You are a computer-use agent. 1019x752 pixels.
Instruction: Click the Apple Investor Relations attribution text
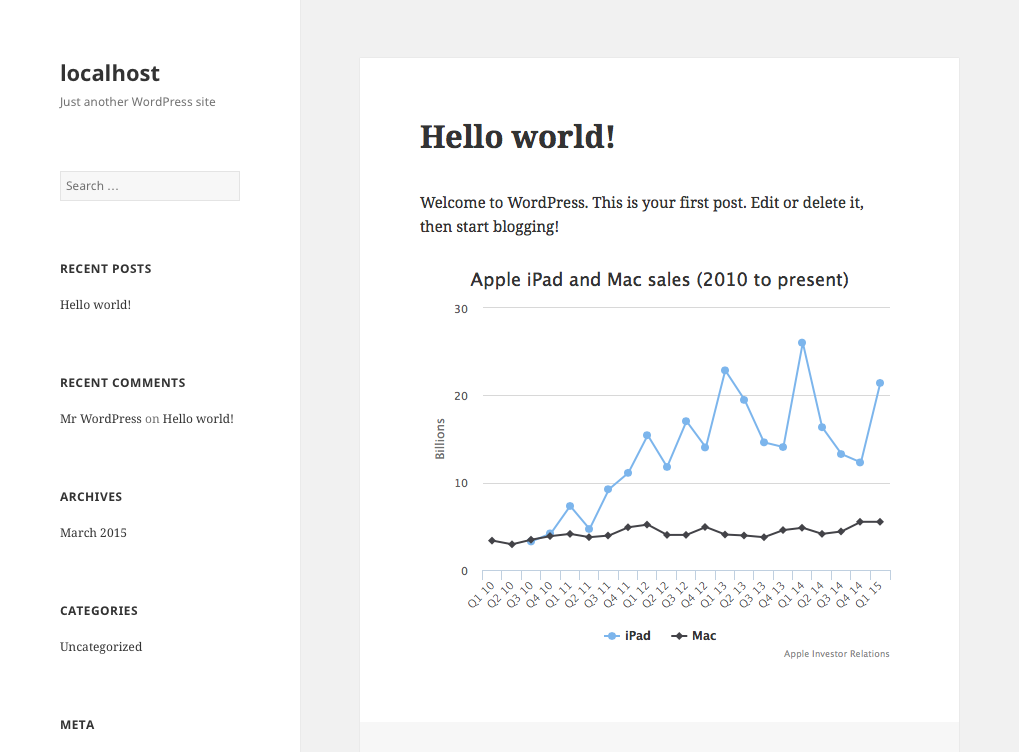tap(836, 653)
